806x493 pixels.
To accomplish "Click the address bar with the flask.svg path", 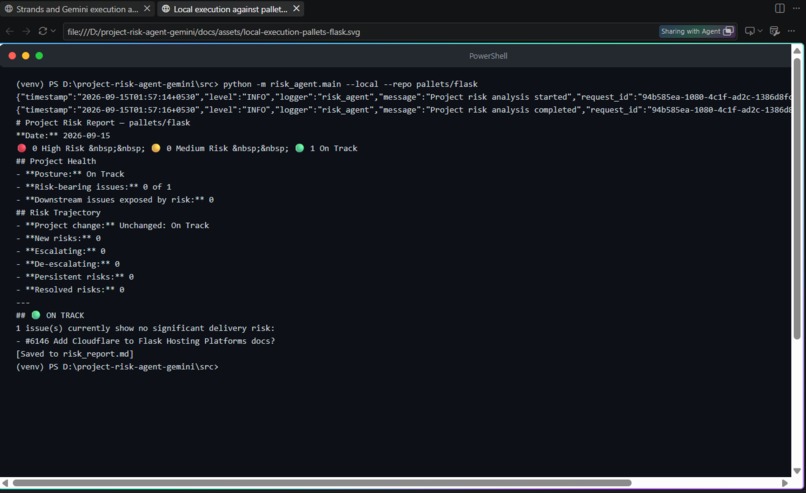I will pos(360,31).
